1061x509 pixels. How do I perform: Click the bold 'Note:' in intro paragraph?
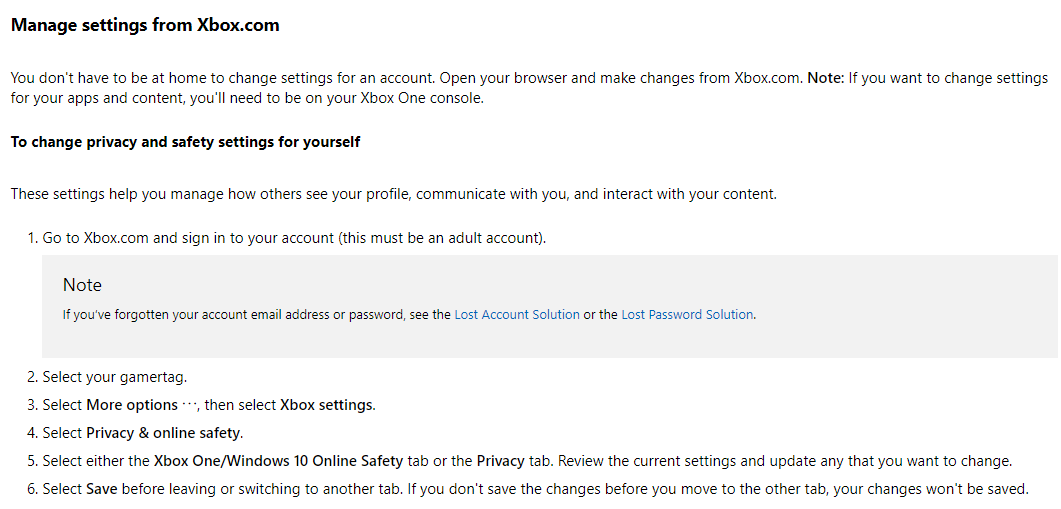826,78
